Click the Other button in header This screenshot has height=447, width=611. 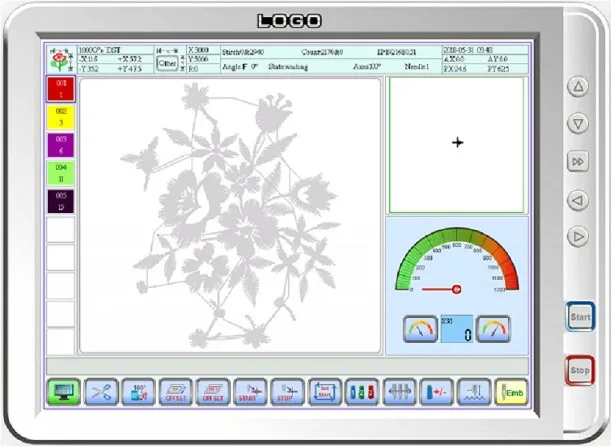click(167, 63)
